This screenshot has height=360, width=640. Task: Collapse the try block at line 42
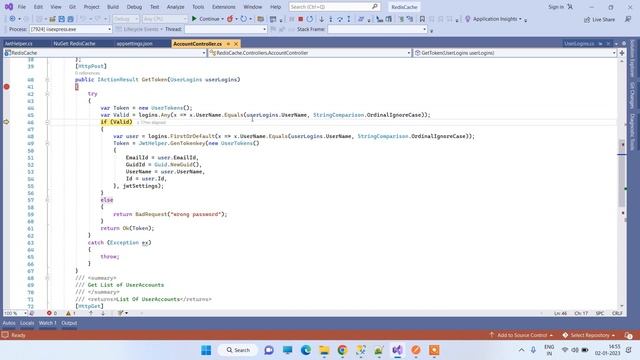coord(47,94)
